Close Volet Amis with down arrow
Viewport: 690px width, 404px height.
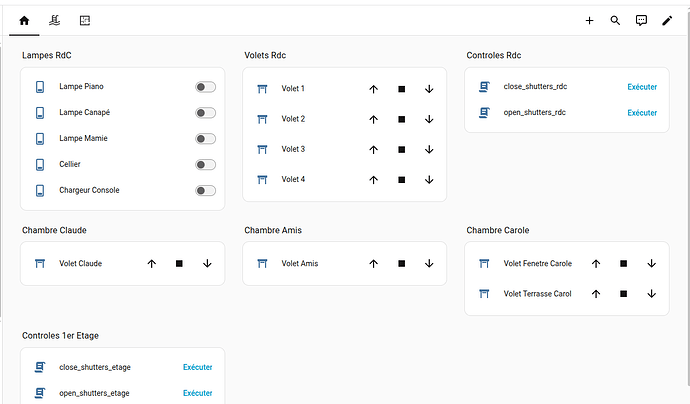pos(429,264)
